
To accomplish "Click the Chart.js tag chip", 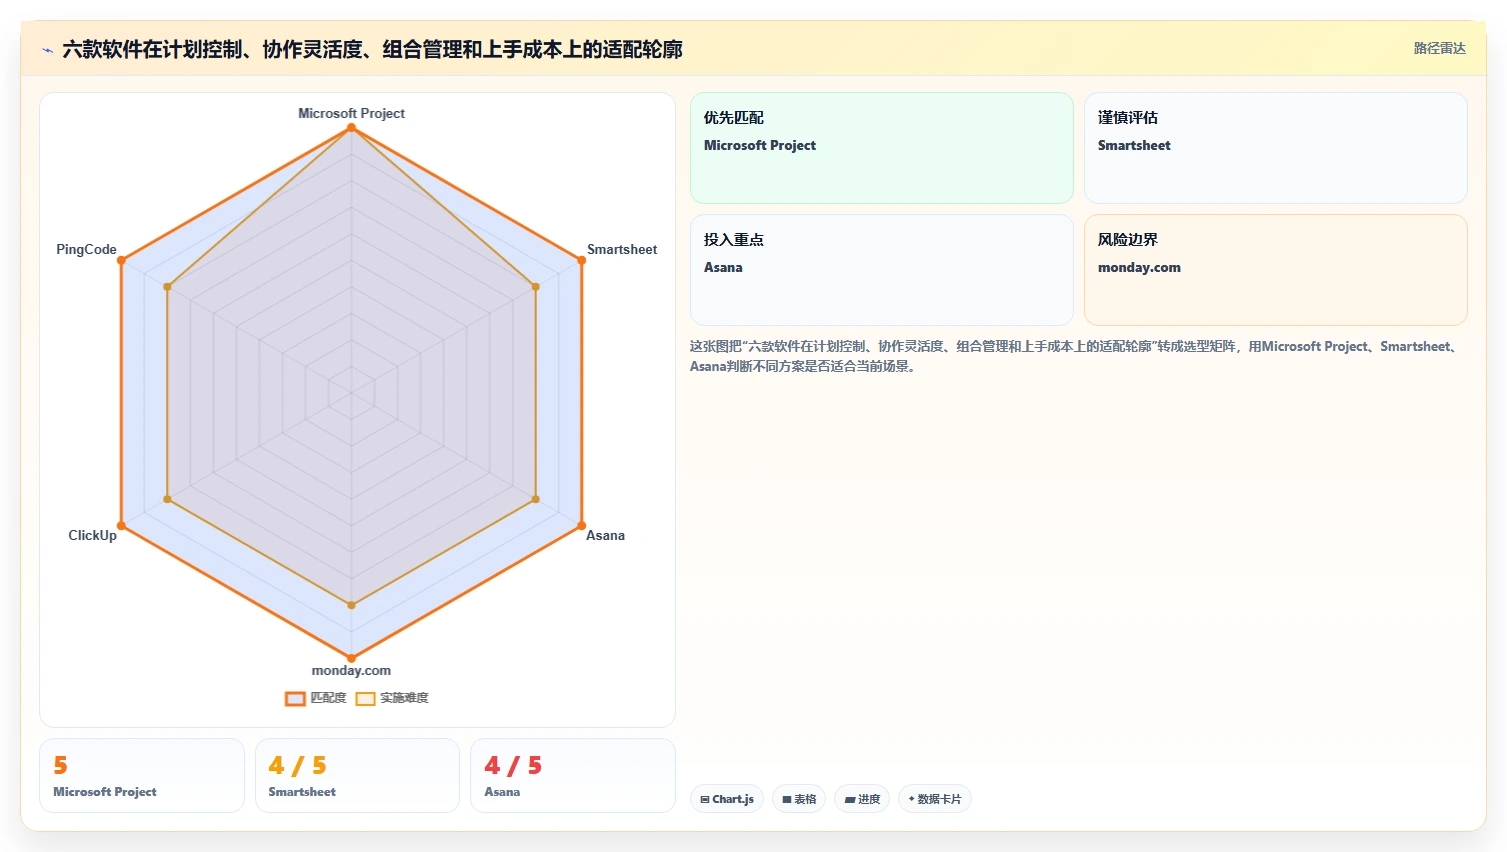I will (x=727, y=799).
